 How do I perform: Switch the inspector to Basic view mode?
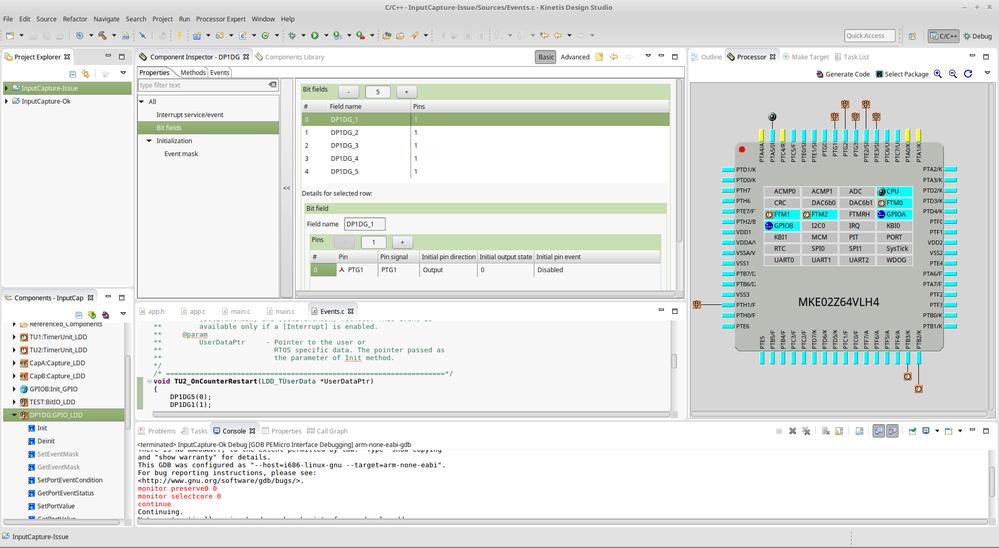click(545, 57)
